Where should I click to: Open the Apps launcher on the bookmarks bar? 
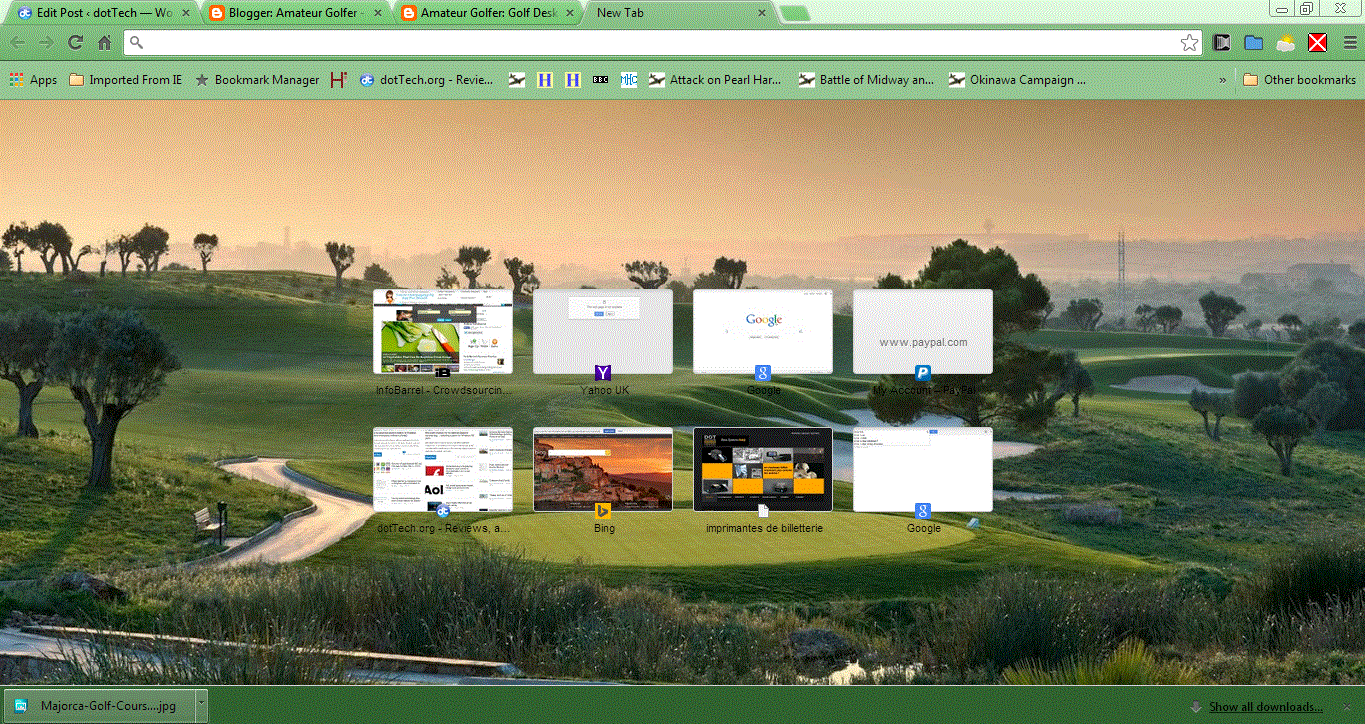click(x=32, y=79)
